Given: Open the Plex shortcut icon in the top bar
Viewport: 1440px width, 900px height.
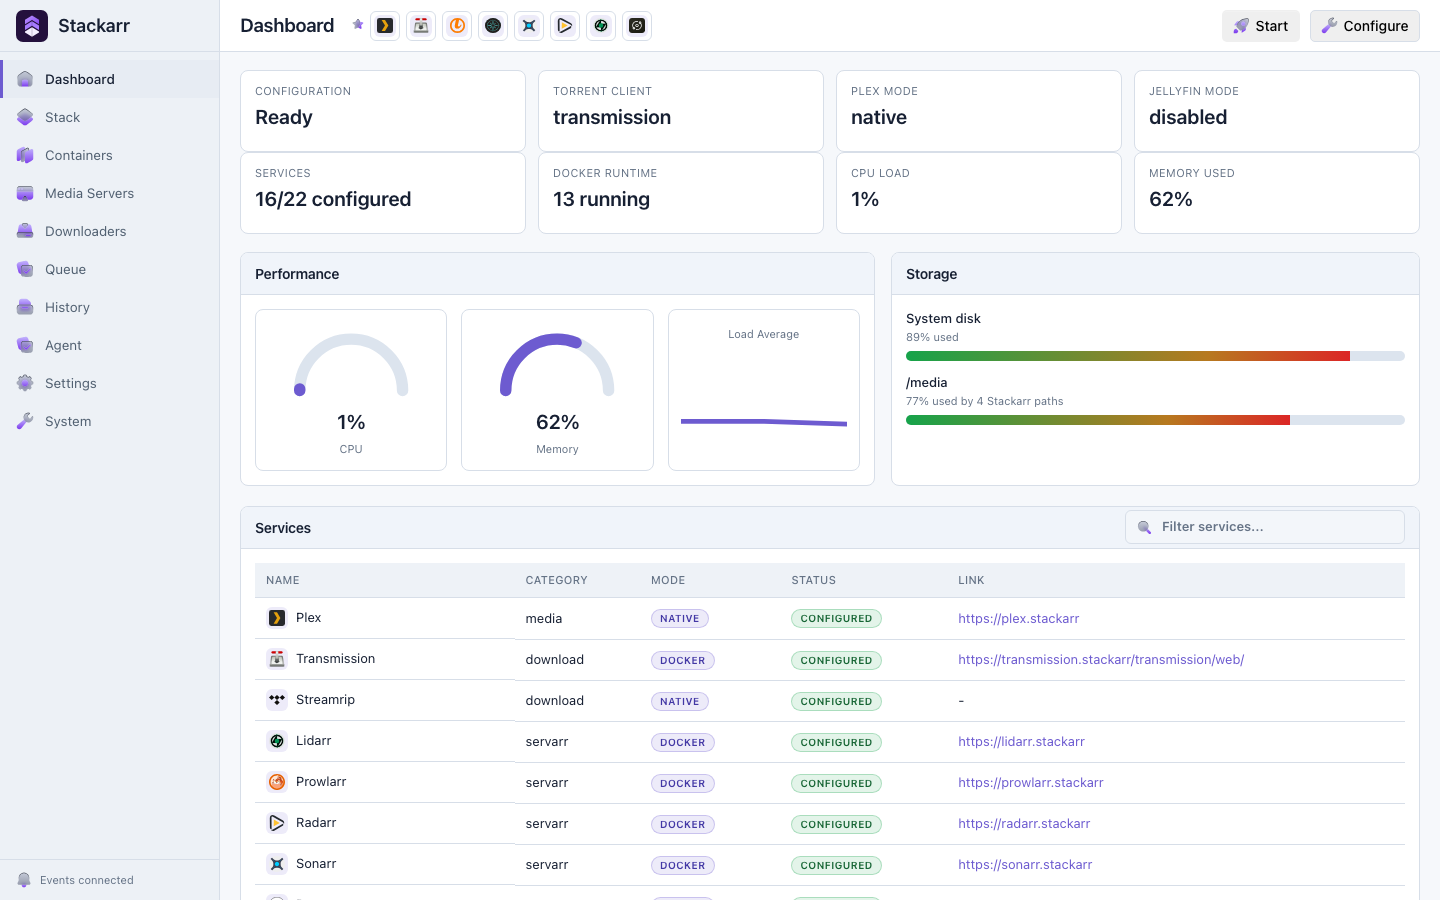Looking at the screenshot, I should point(385,26).
